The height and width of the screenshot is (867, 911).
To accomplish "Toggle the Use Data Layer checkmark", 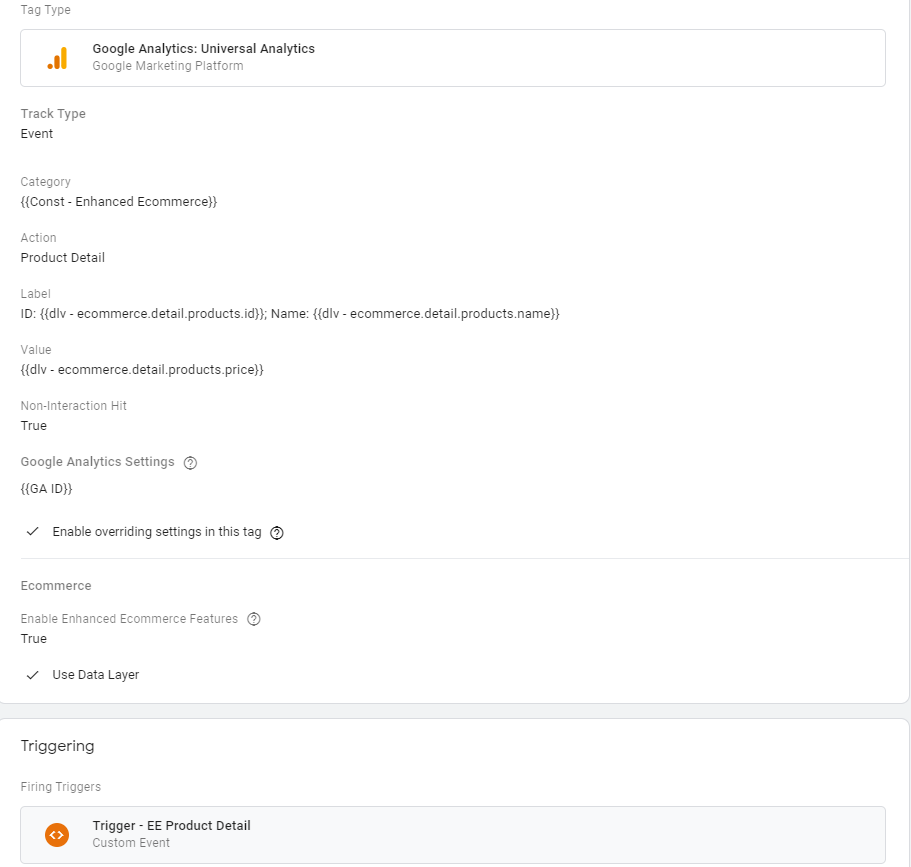I will 33,675.
